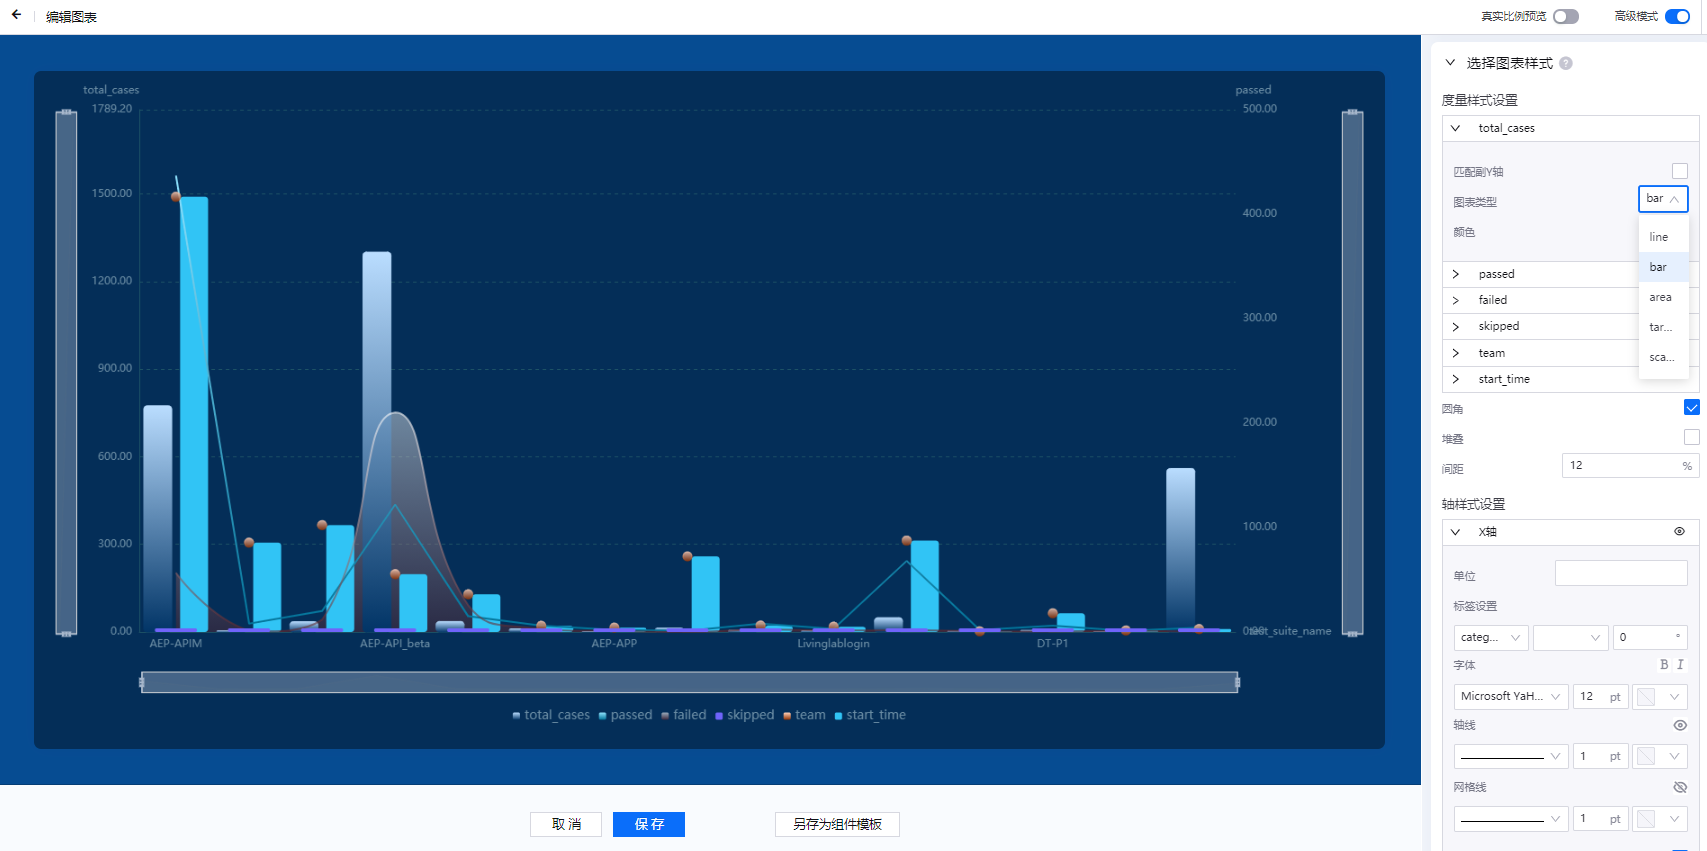Image resolution: width=1707 pixels, height=851 pixels.
Task: Select line chart type option
Action: click(x=1664, y=237)
